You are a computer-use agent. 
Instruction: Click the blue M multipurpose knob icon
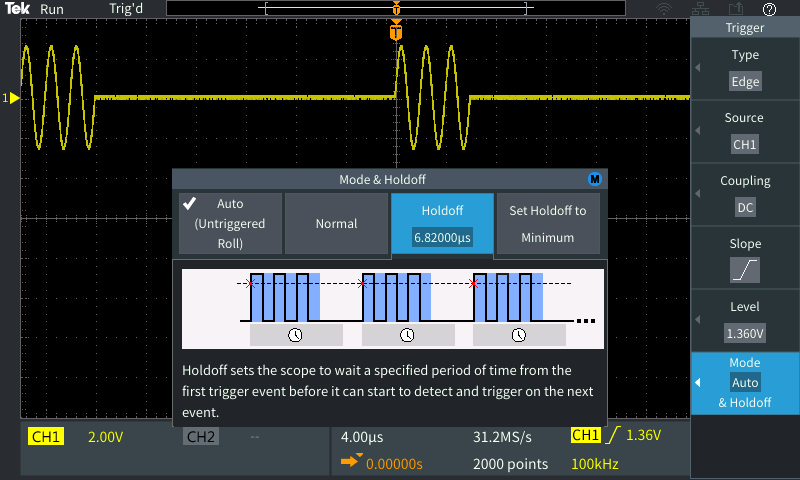pos(595,180)
